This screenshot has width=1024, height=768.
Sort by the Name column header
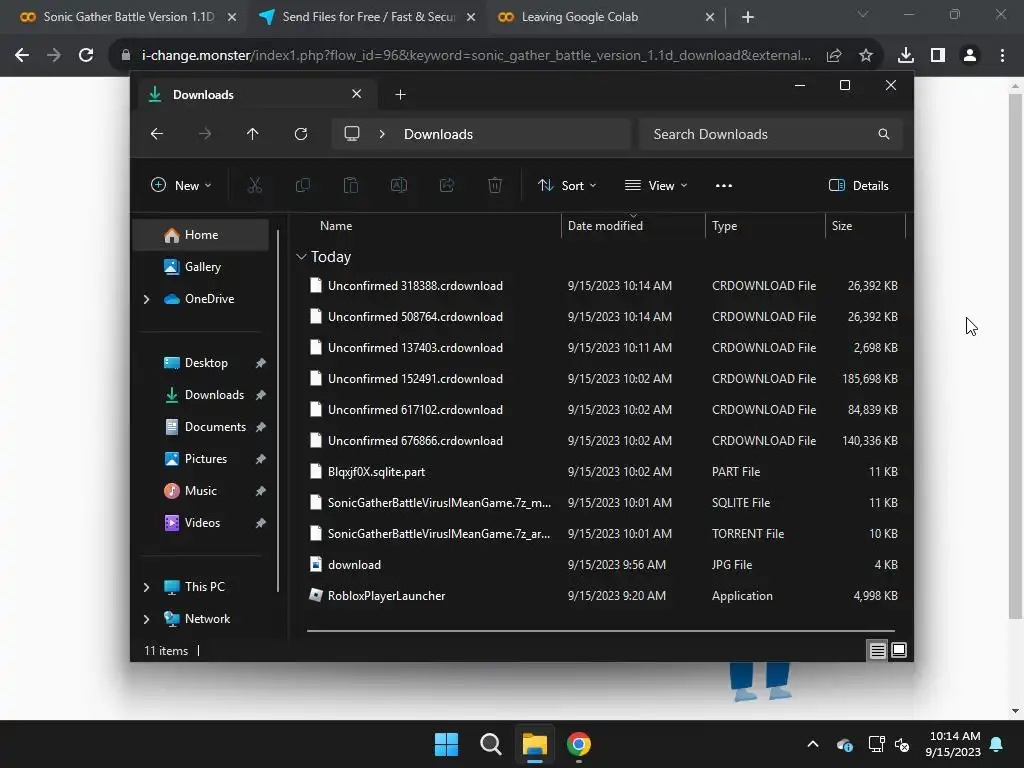[336, 226]
